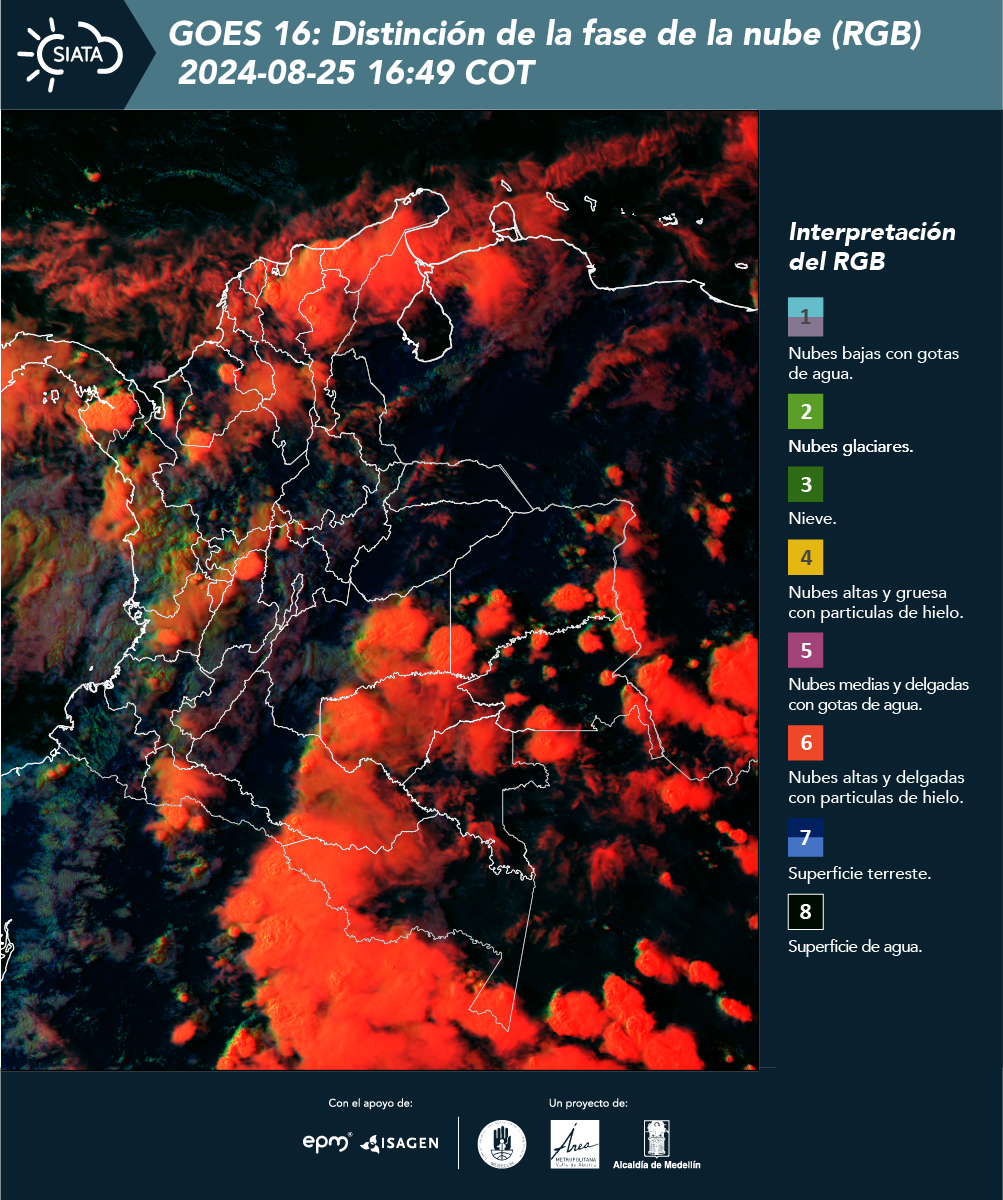Select the "Nieve." legend label
The image size is (1003, 1200).
pos(812,519)
